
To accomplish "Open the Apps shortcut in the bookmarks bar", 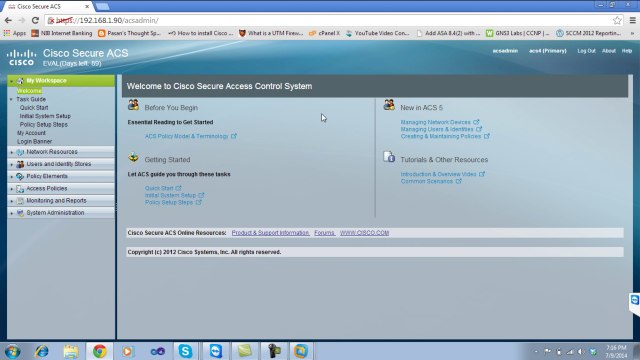I will (15, 33).
